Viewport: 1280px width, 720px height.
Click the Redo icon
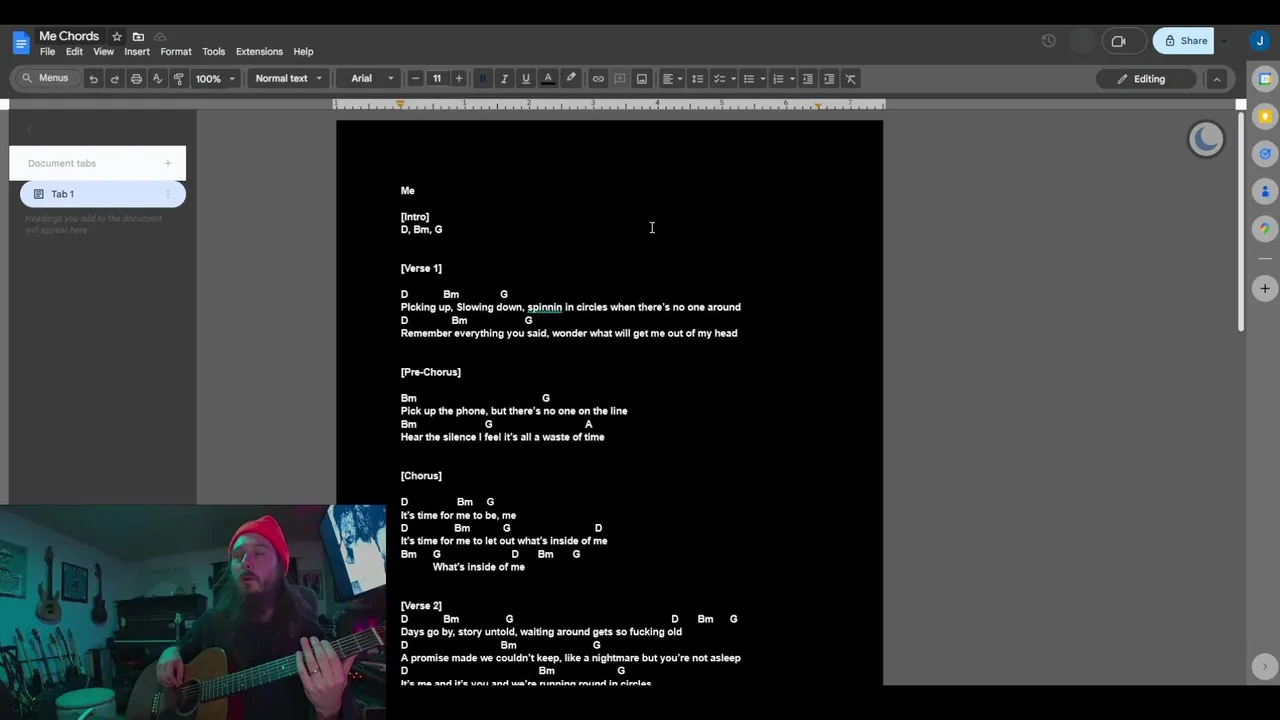(115, 79)
